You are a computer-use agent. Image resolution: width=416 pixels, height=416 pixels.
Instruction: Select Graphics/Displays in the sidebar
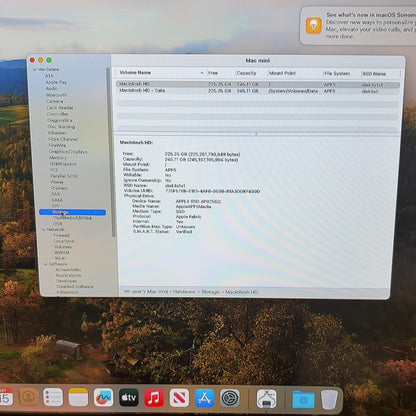coord(68,152)
